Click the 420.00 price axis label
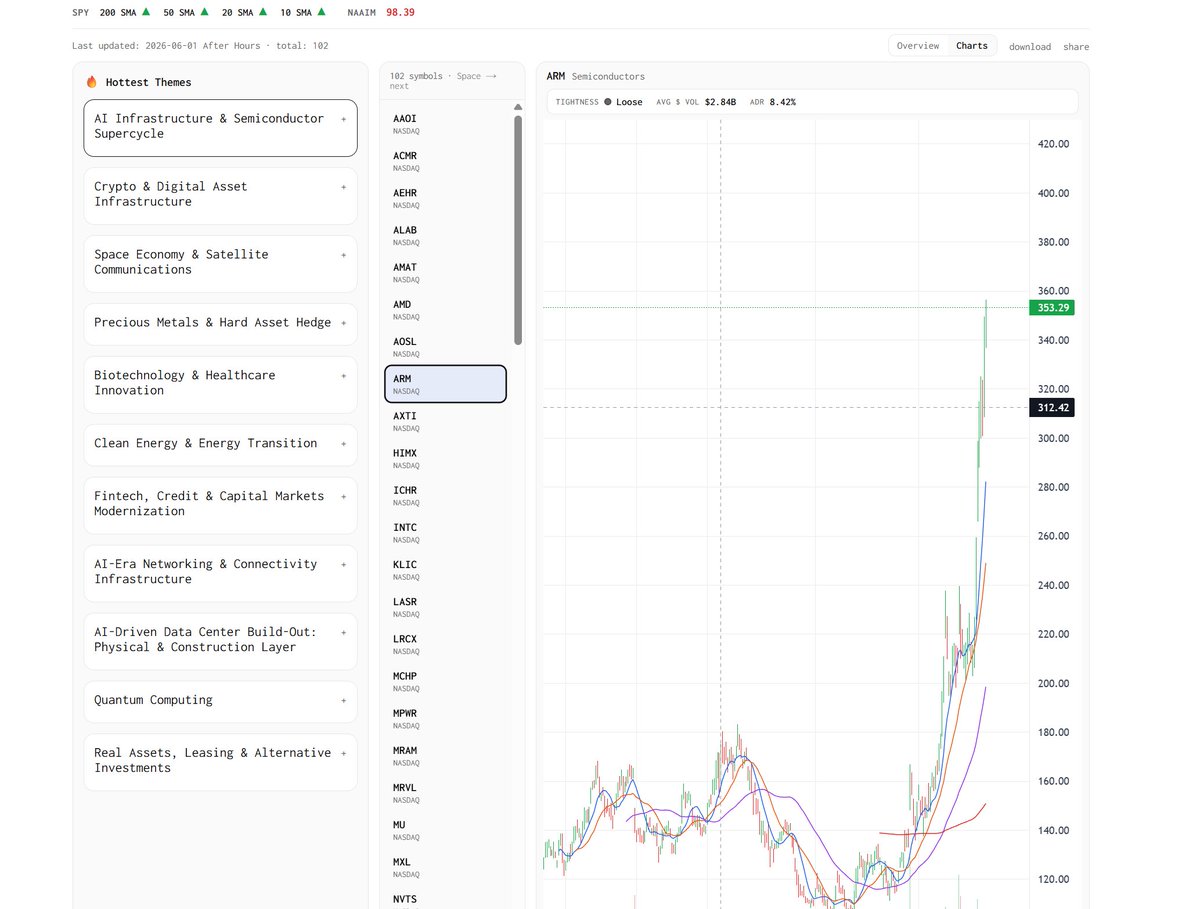The width and height of the screenshot is (1200, 909). 1054,144
